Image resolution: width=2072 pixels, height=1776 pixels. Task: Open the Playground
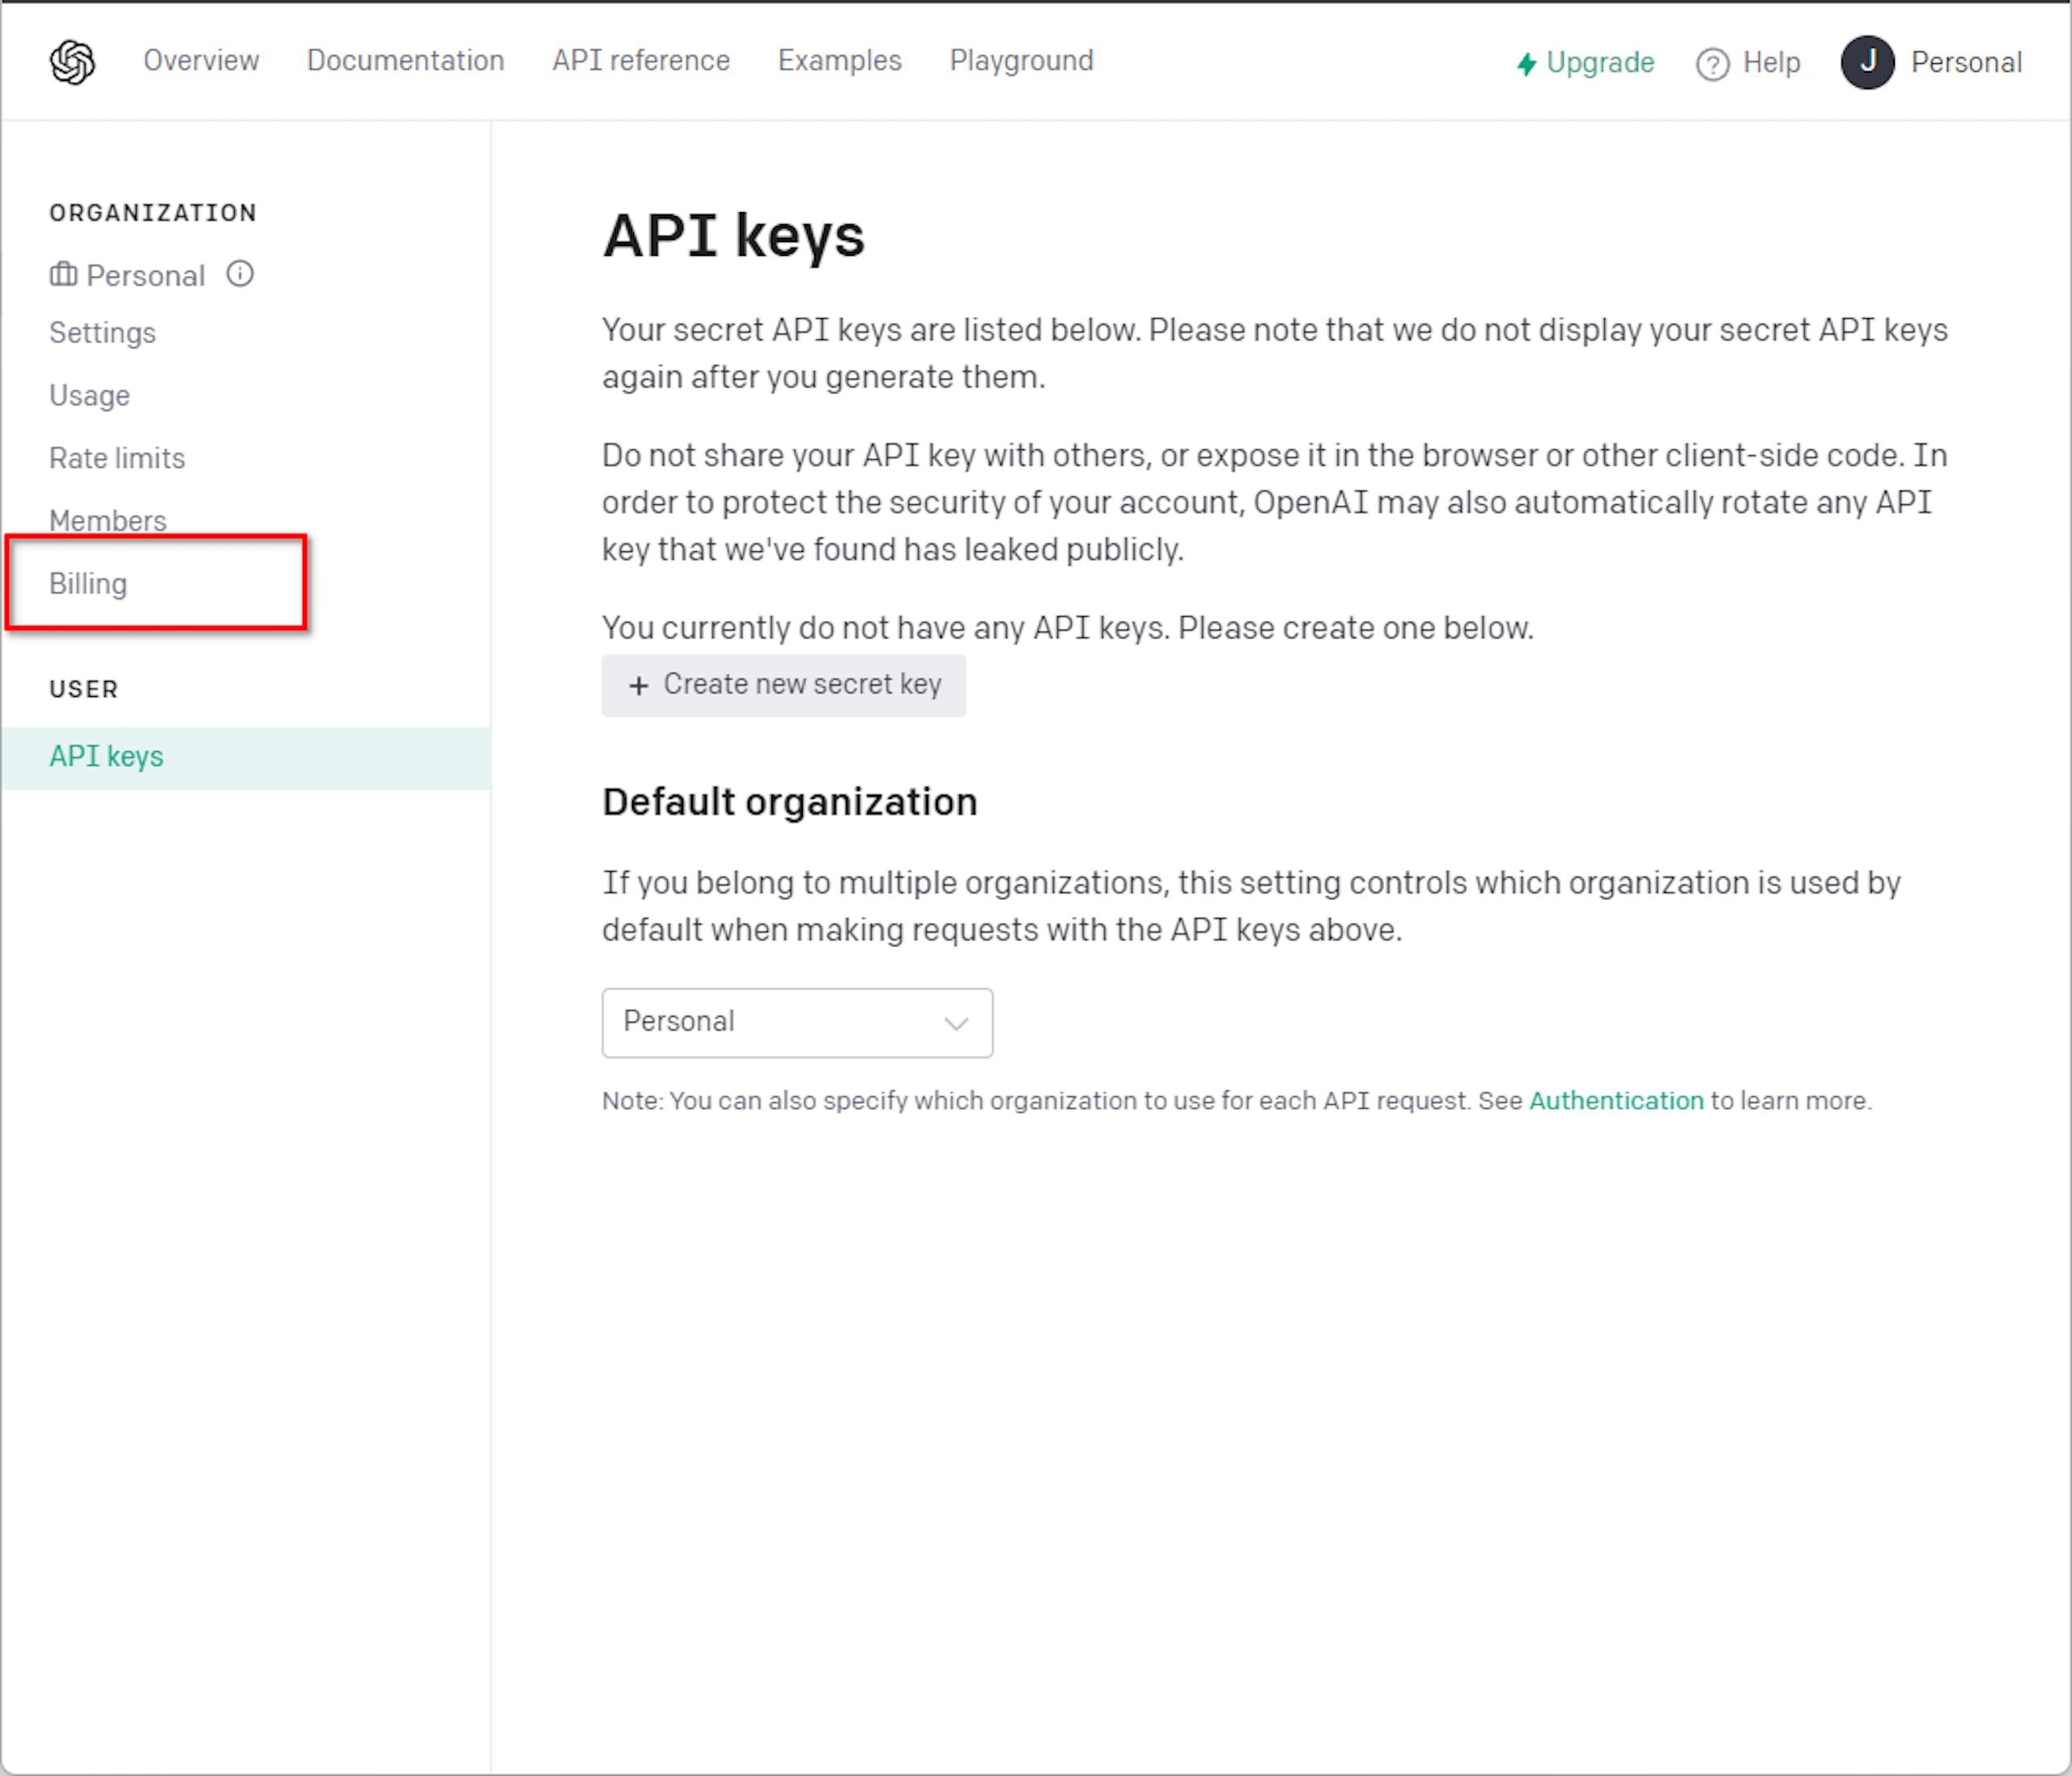coord(1021,61)
